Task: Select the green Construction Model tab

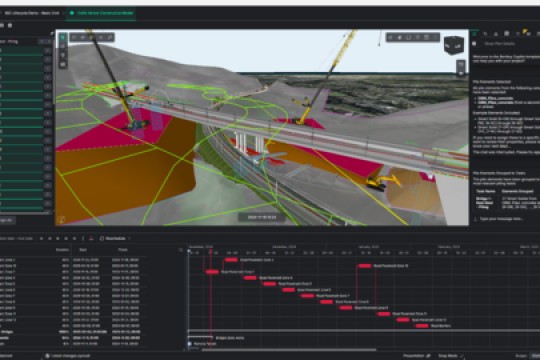Action: click(101, 13)
